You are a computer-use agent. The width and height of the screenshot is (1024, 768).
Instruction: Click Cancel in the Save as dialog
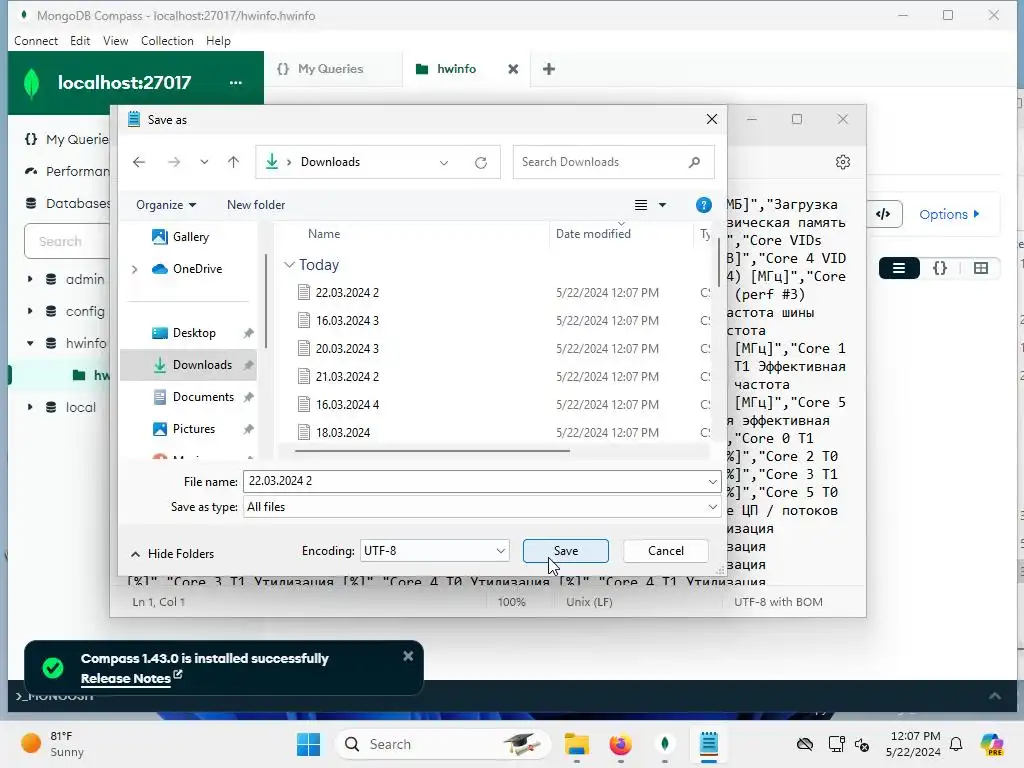point(665,551)
